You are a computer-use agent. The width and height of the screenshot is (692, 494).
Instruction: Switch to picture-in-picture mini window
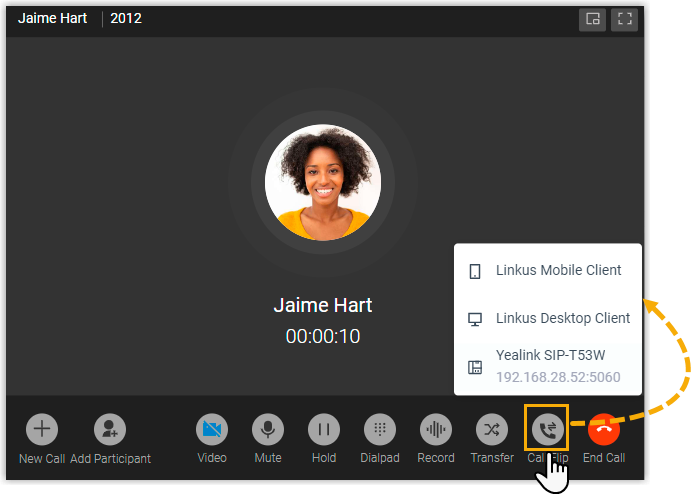click(592, 19)
